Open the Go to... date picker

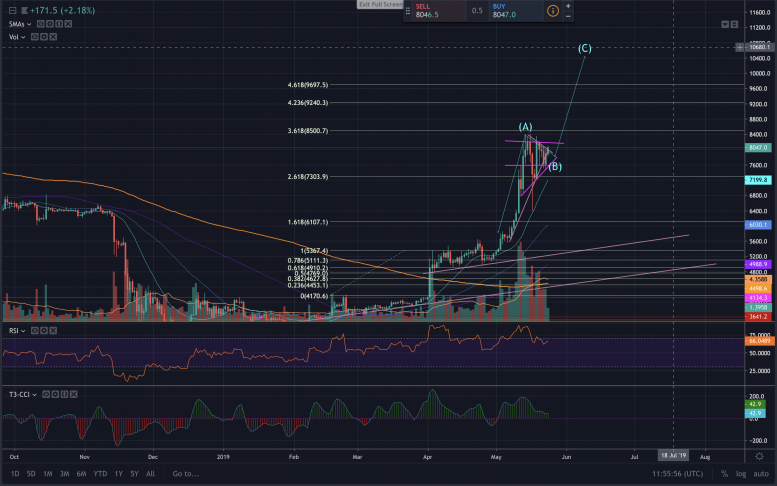click(x=186, y=474)
